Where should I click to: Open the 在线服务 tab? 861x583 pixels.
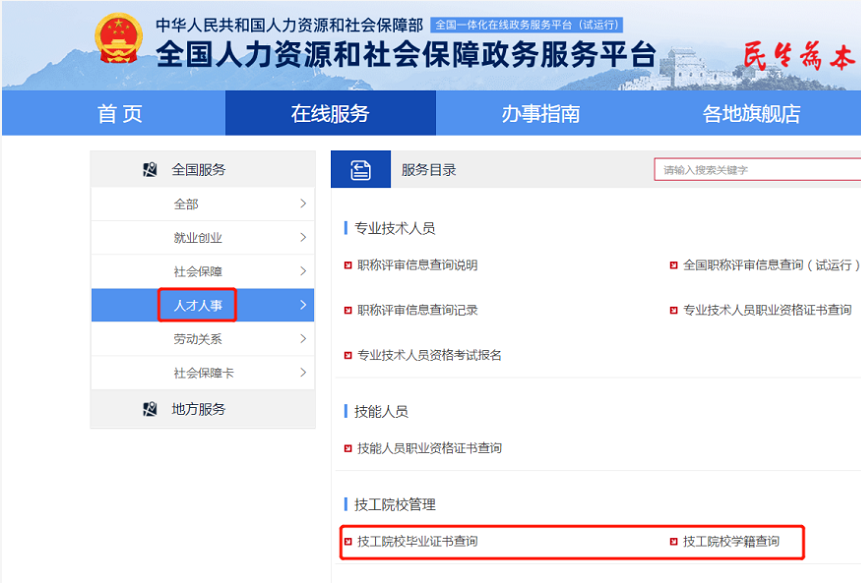click(x=331, y=114)
